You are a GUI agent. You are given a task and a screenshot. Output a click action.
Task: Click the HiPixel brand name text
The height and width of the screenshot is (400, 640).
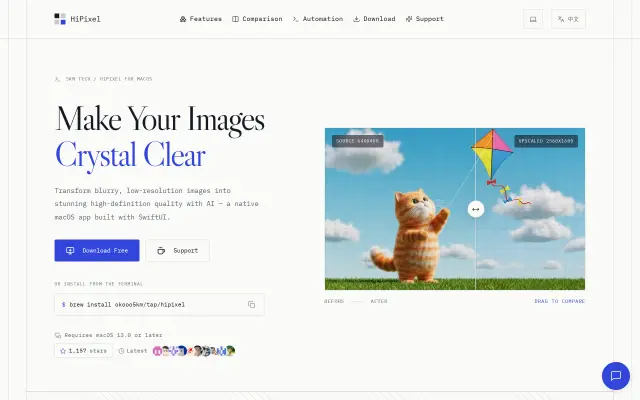tap(85, 19)
